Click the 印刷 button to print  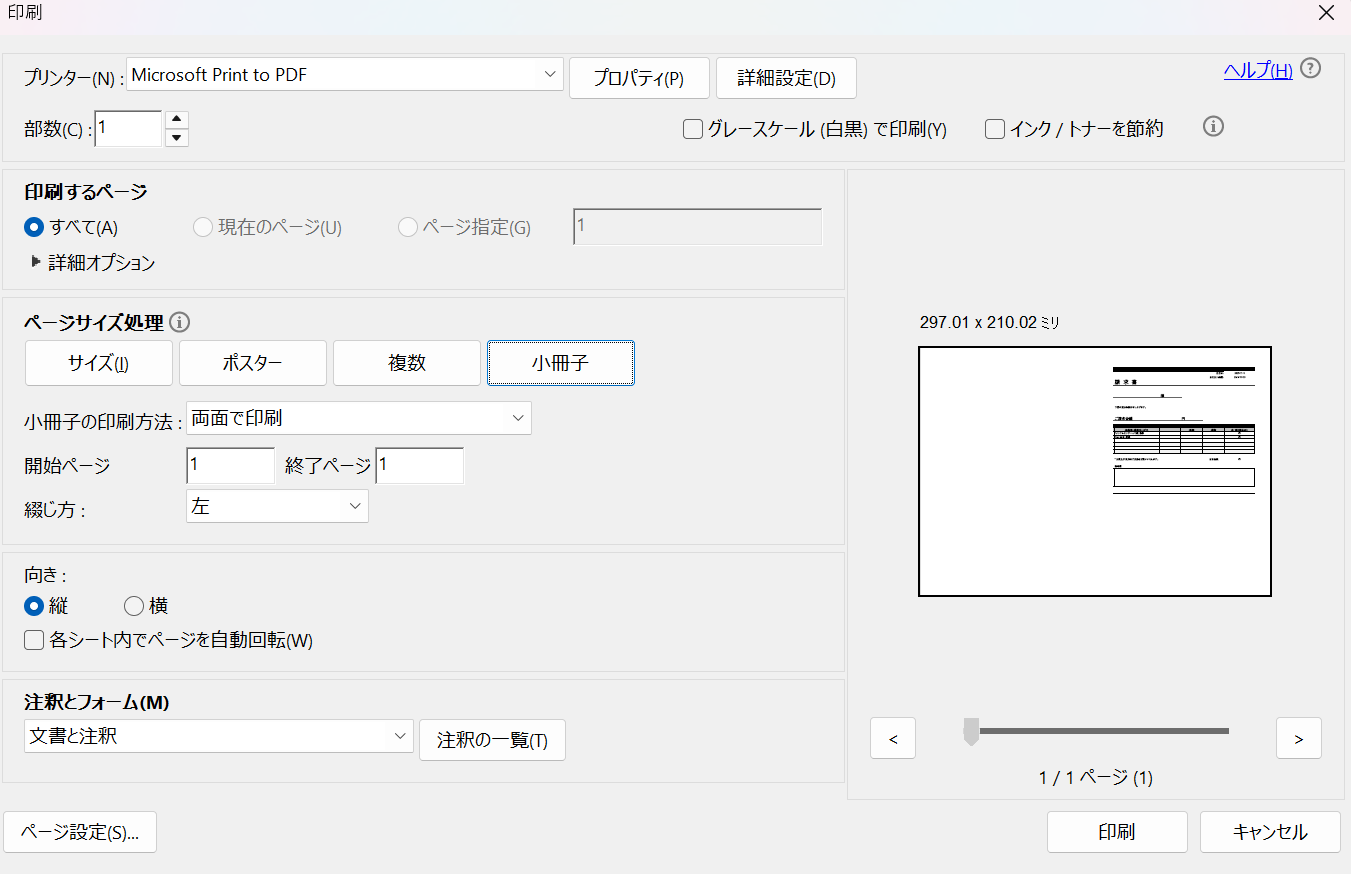(x=1117, y=831)
